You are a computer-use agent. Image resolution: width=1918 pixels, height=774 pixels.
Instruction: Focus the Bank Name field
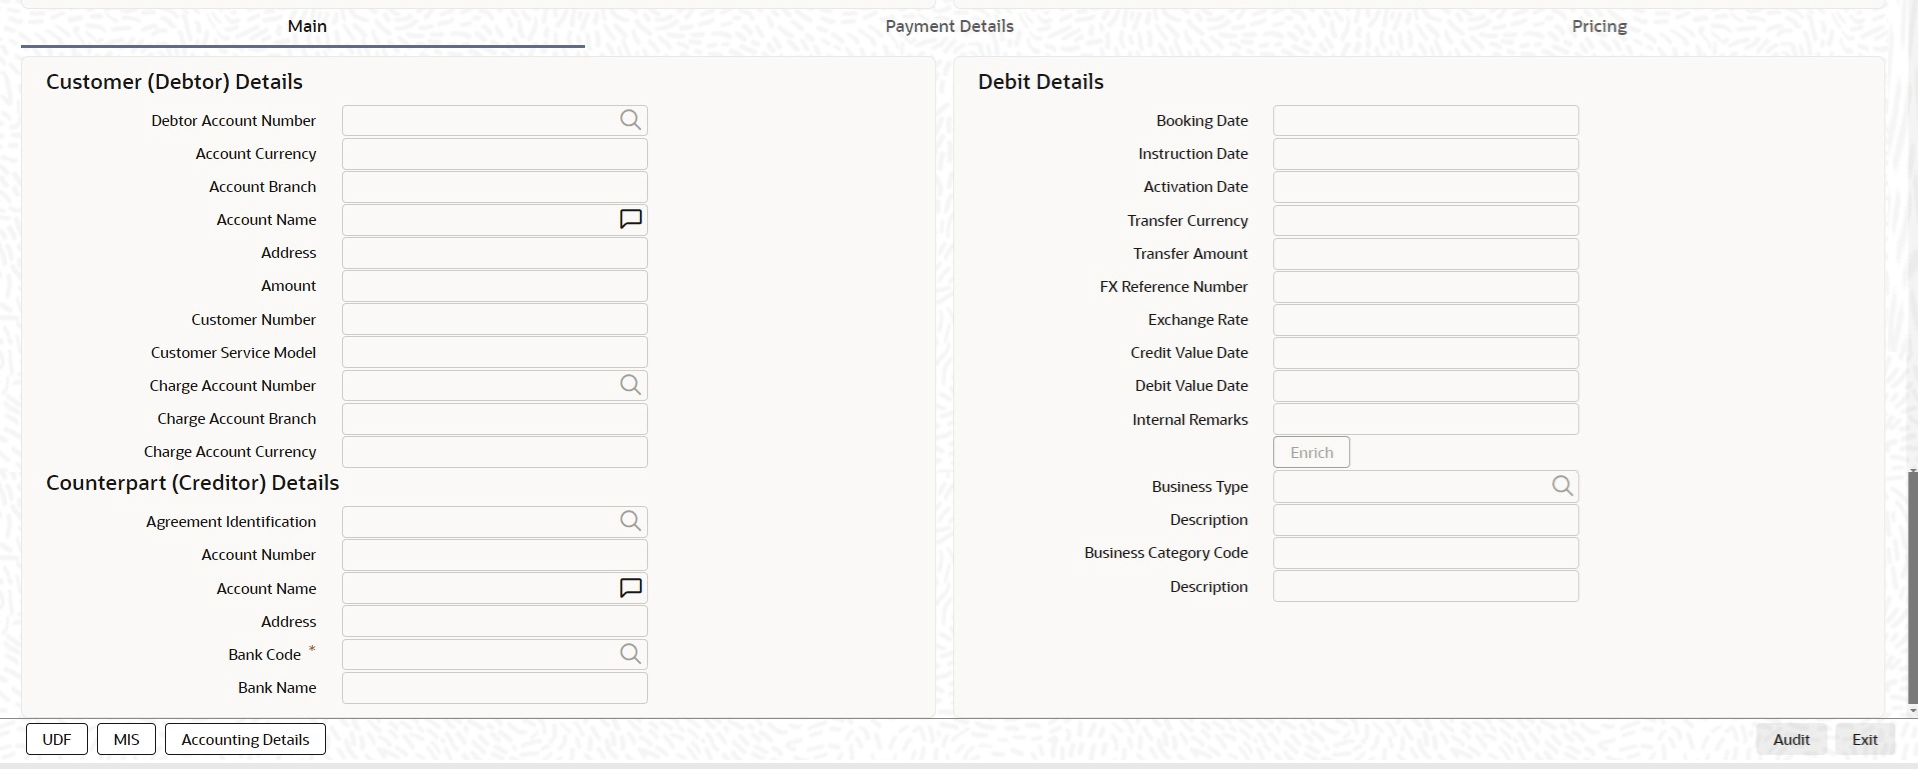[x=495, y=687]
